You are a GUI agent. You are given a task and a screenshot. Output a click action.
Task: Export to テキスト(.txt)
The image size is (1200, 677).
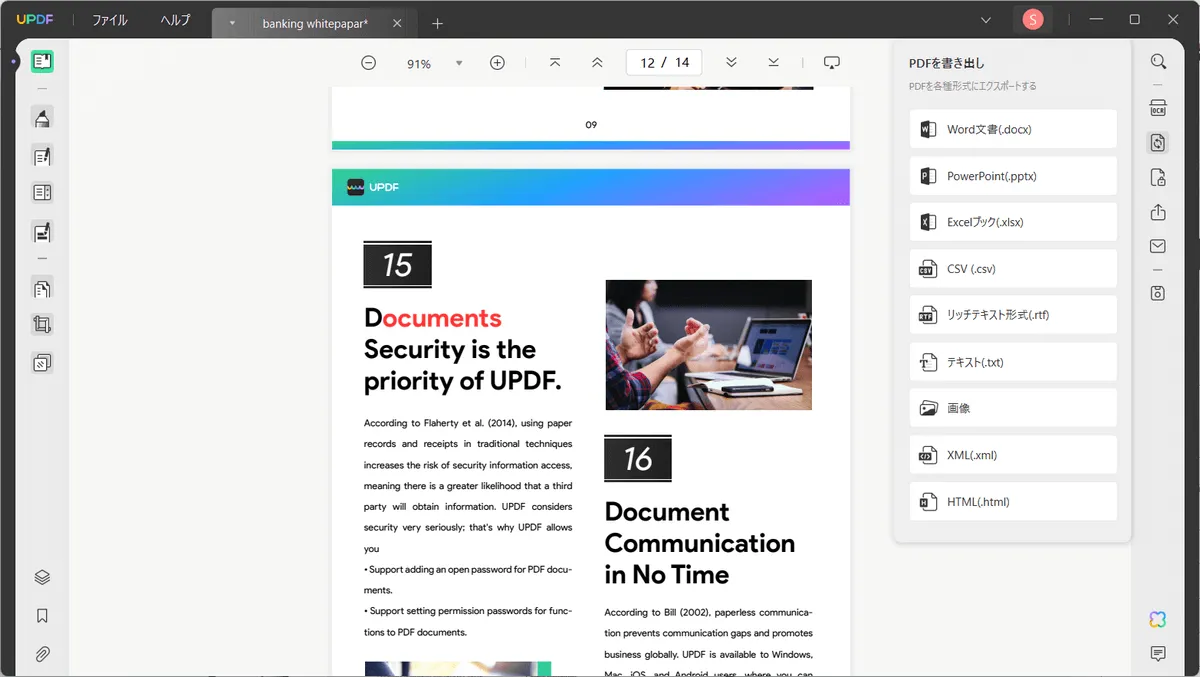tap(1013, 362)
